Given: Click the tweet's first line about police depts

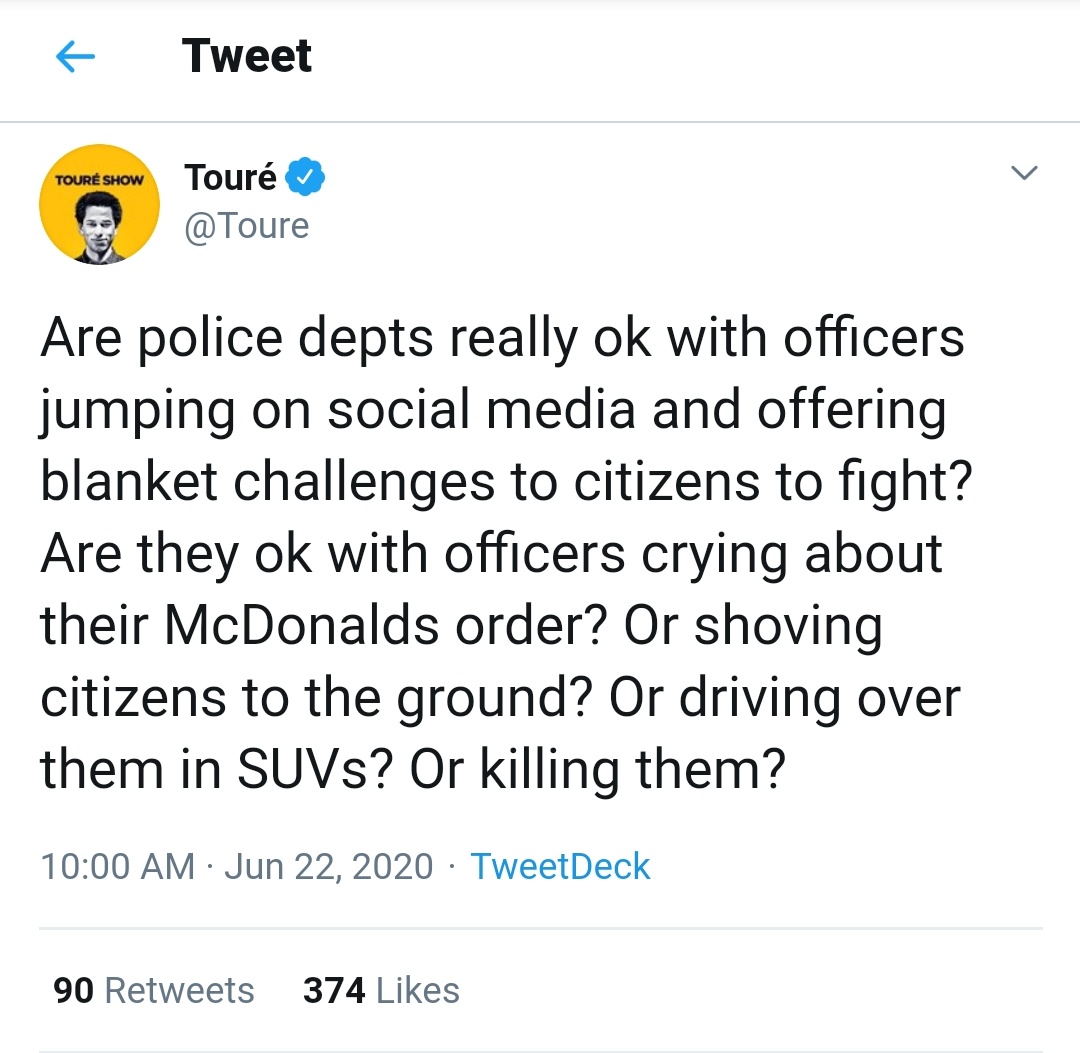Looking at the screenshot, I should pyautogui.click(x=502, y=339).
